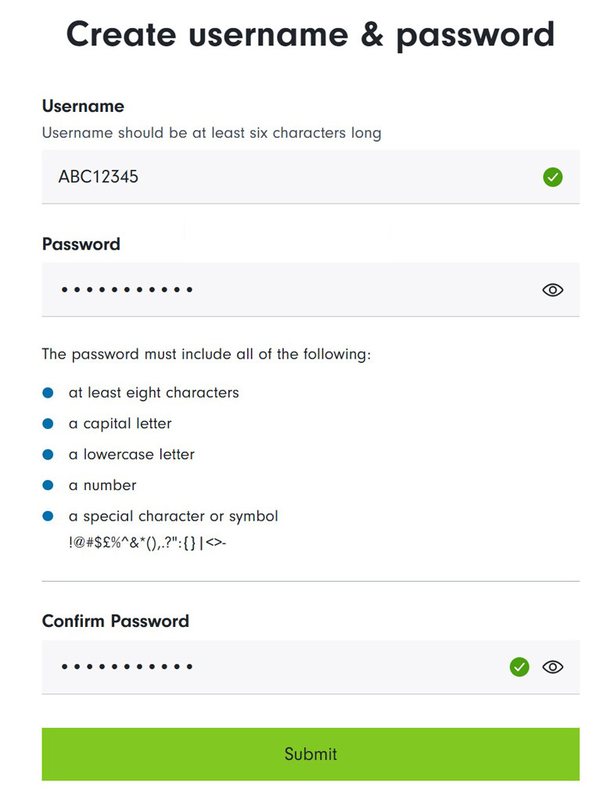Screen dimensions: 614x800
Task: Click the username six characters hint text
Action: [x=211, y=132]
